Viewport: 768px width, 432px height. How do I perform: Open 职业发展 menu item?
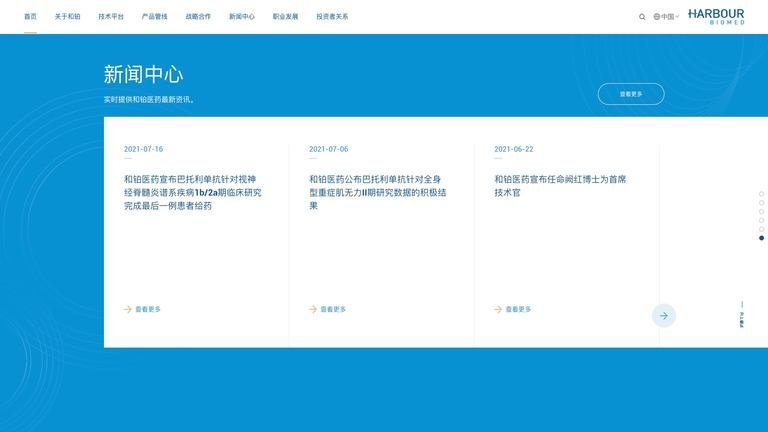pos(286,17)
